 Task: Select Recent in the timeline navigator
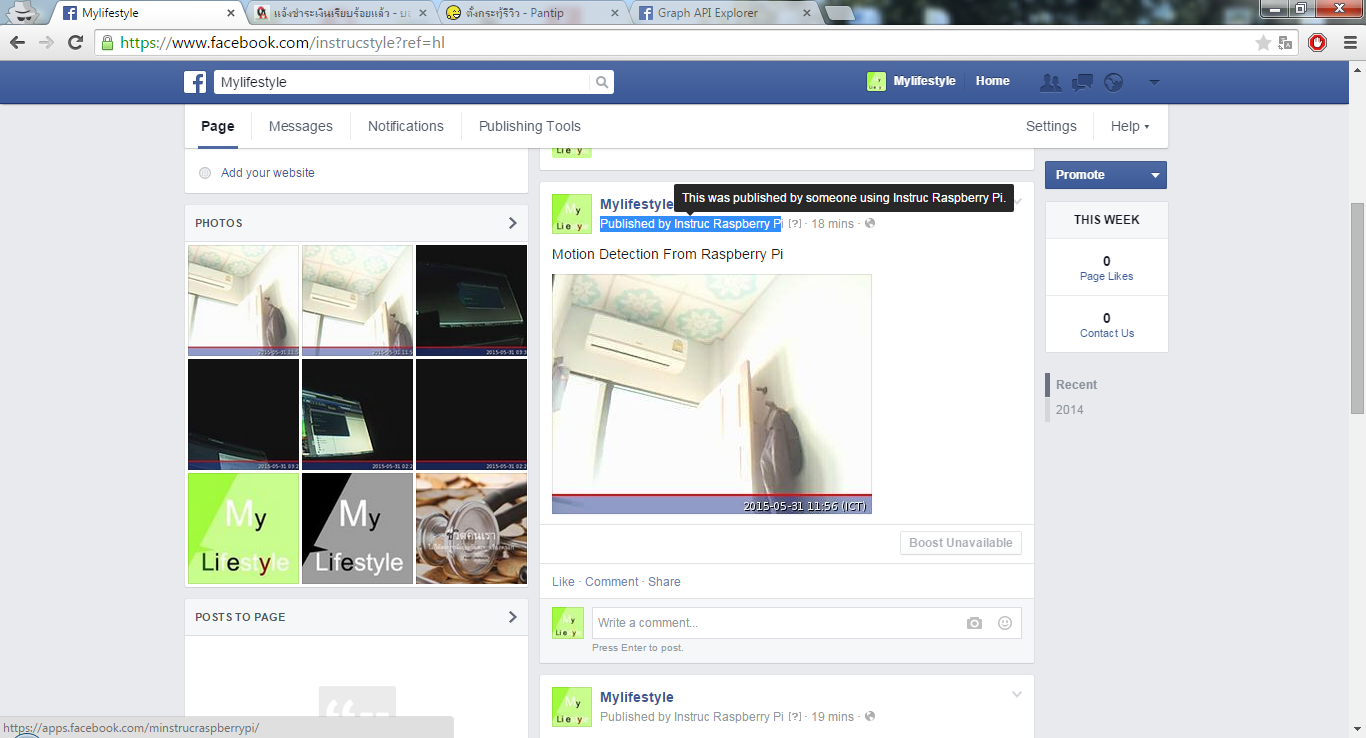click(1076, 385)
